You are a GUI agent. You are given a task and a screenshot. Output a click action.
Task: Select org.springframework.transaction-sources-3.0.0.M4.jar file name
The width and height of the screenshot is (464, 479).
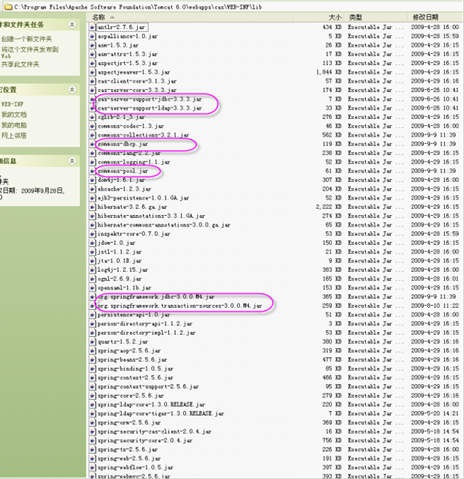(180, 306)
